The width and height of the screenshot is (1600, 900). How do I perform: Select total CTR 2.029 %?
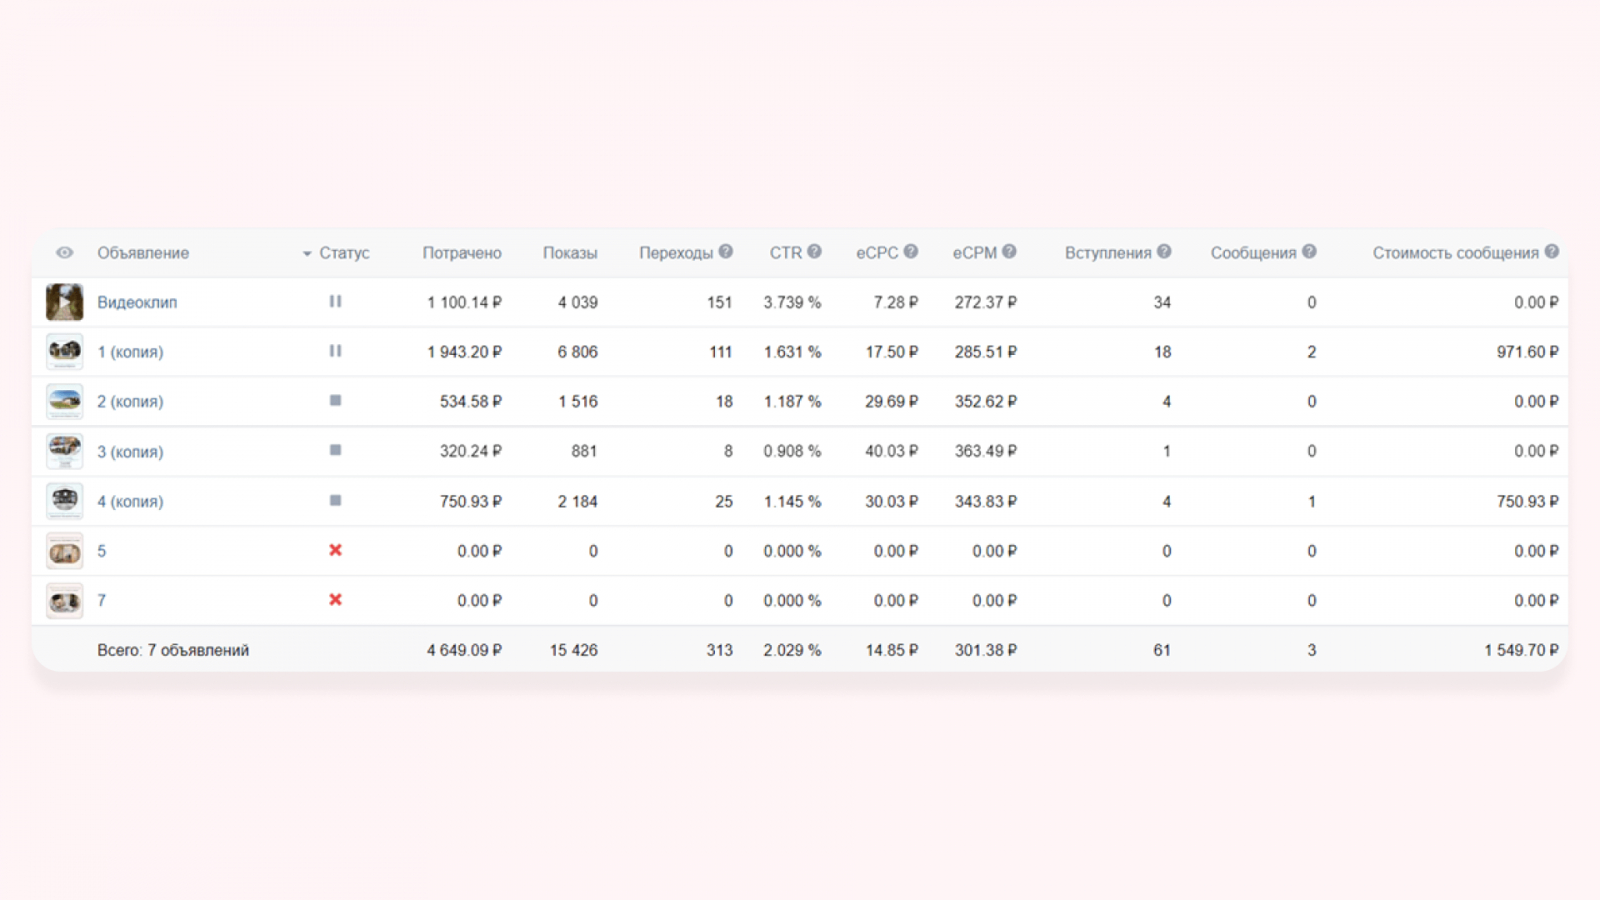(792, 650)
